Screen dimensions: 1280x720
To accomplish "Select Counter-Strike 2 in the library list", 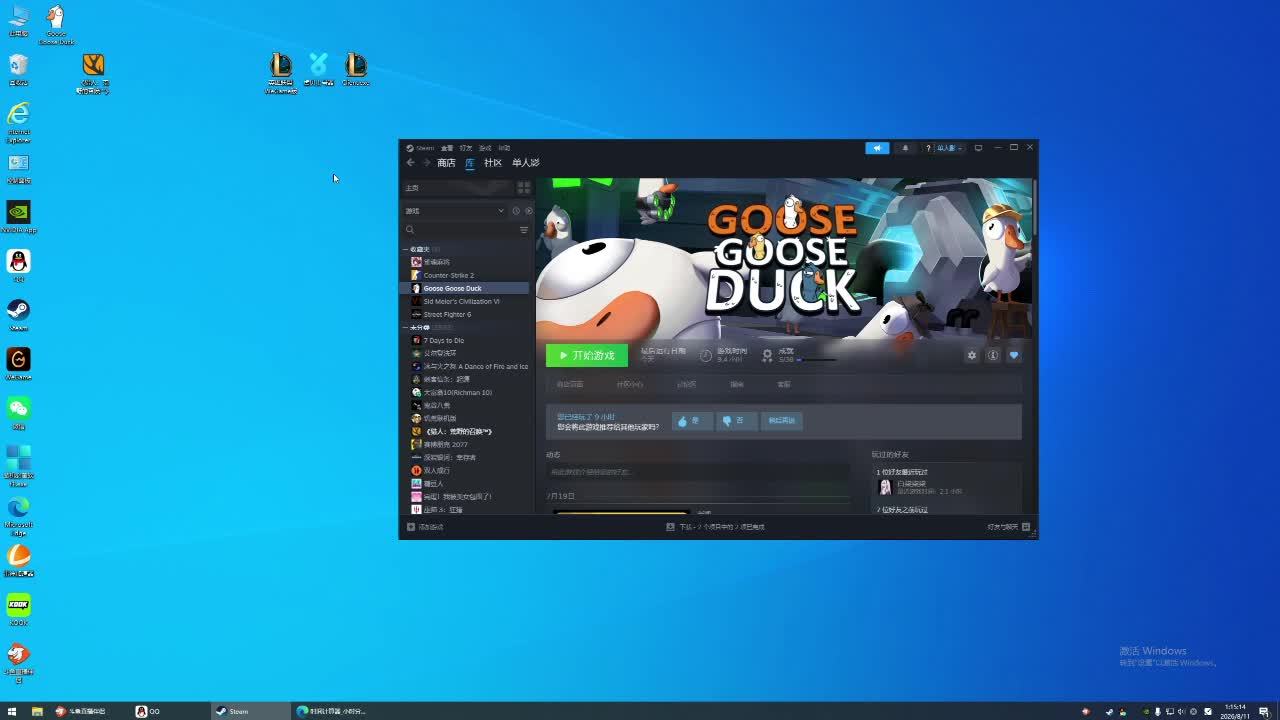I will click(466, 275).
